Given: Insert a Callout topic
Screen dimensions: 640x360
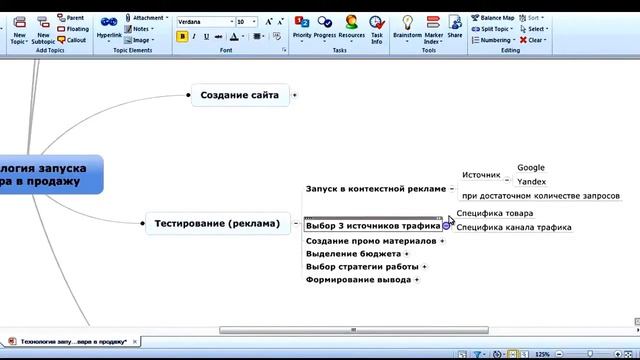Looking at the screenshot, I should [71, 40].
